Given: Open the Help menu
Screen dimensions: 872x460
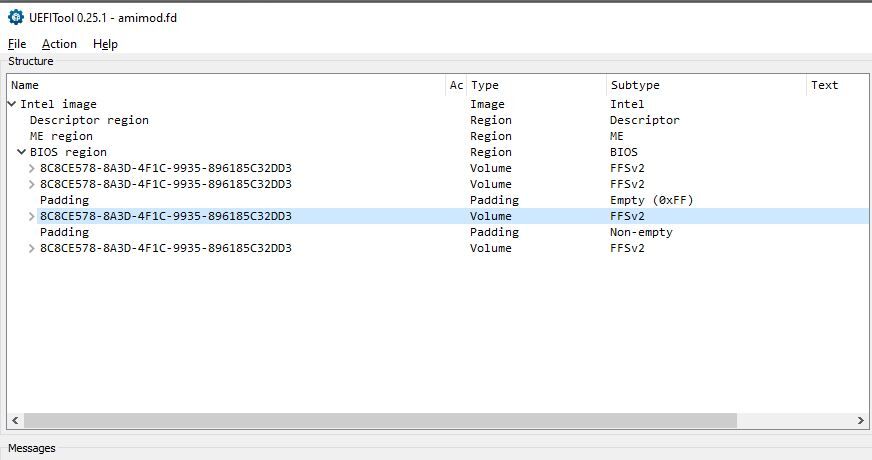Looking at the screenshot, I should (x=105, y=44).
